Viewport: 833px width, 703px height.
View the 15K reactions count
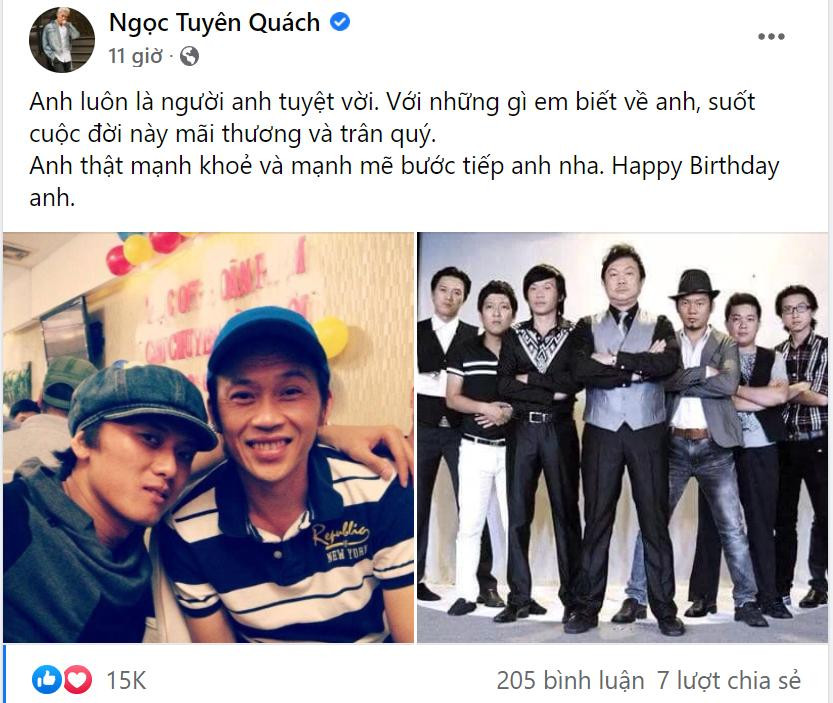pos(126,681)
